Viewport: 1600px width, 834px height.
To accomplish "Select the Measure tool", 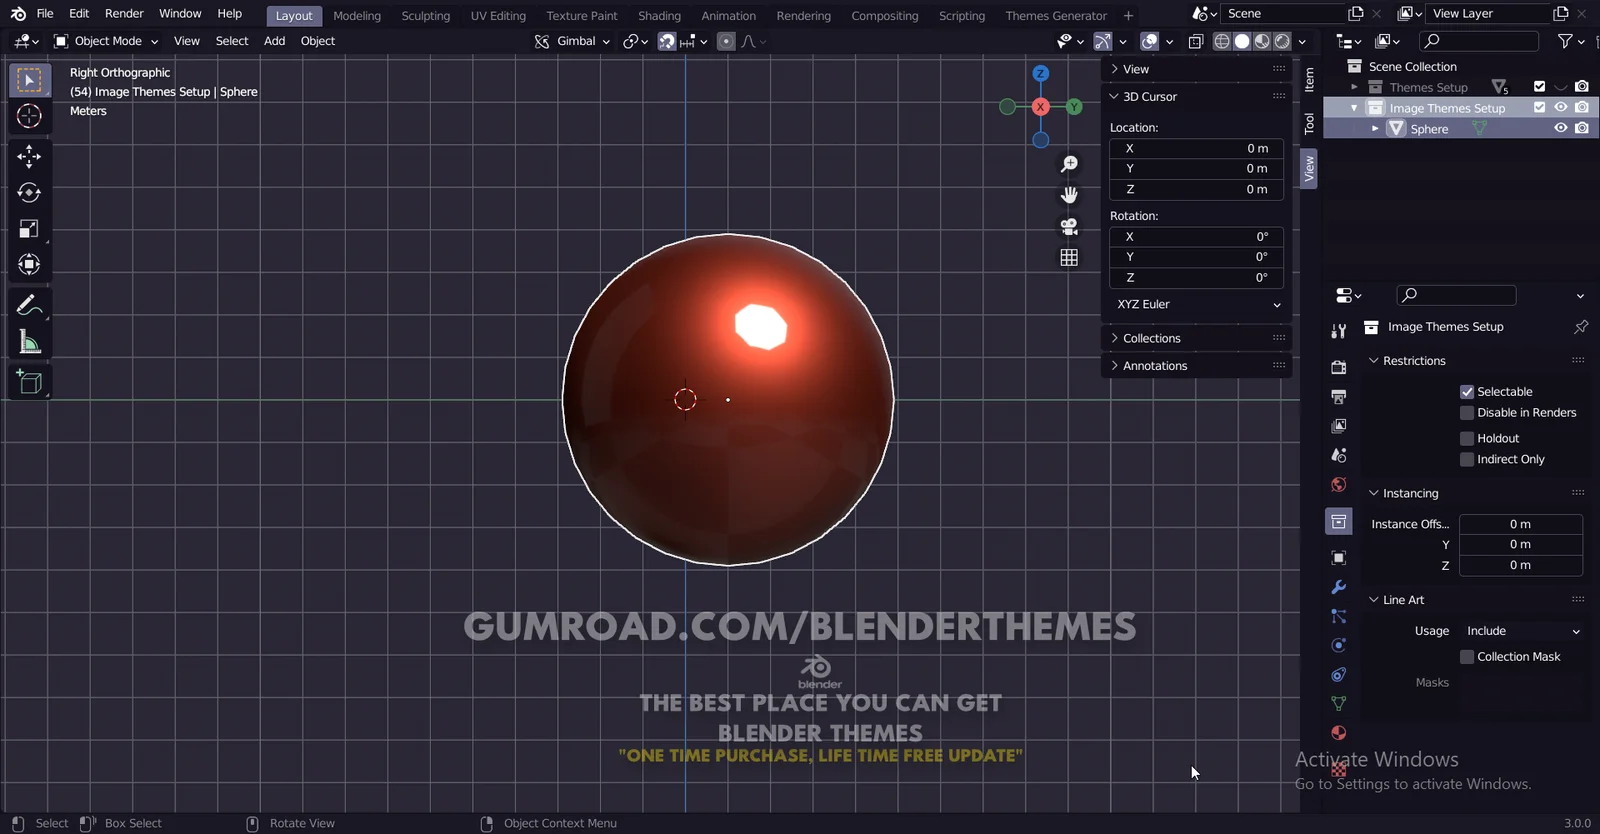I will (x=29, y=342).
